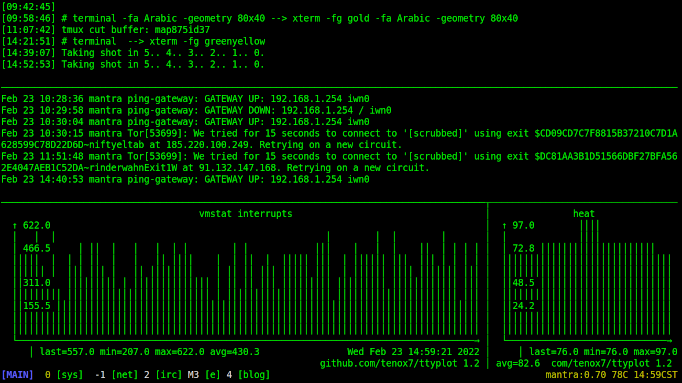Click the niftyeltab at 185.220.100.249 line
The width and height of the screenshot is (682, 383).
202,145
